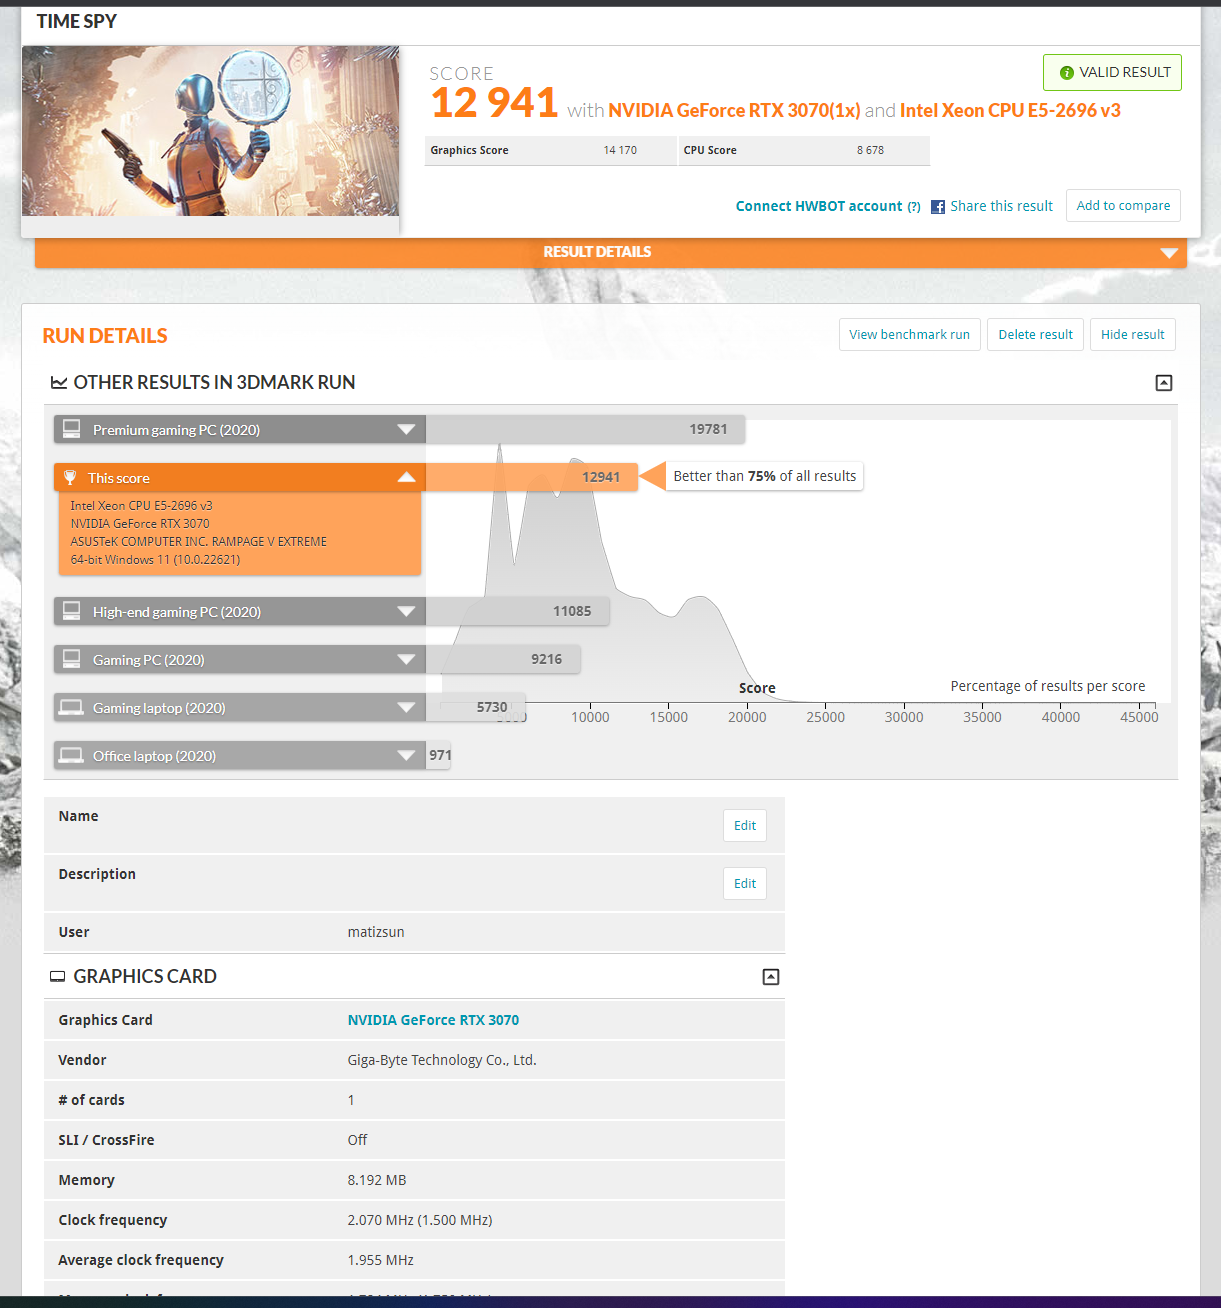Open View benchmark run
The height and width of the screenshot is (1308, 1221).
coord(909,335)
